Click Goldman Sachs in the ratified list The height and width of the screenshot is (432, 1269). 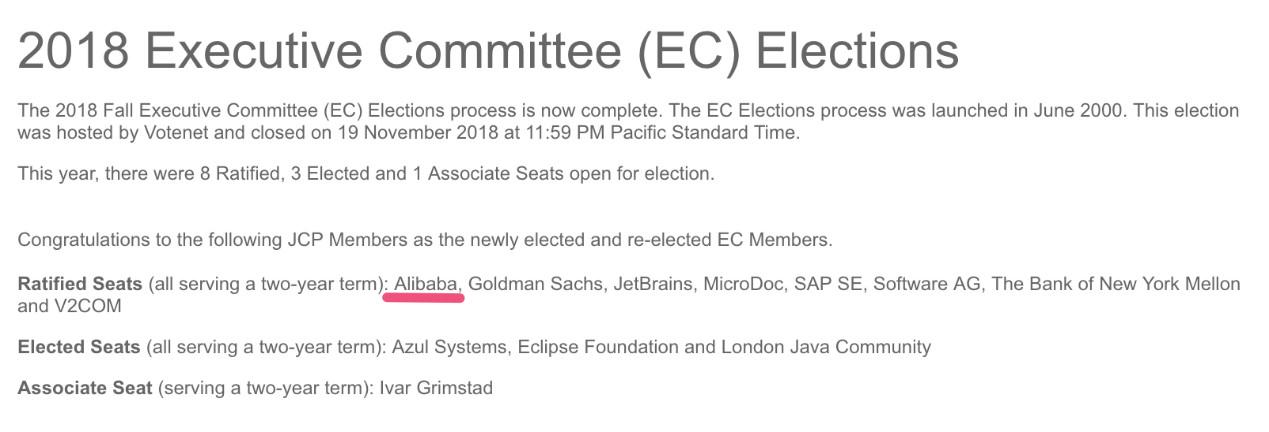(x=535, y=284)
